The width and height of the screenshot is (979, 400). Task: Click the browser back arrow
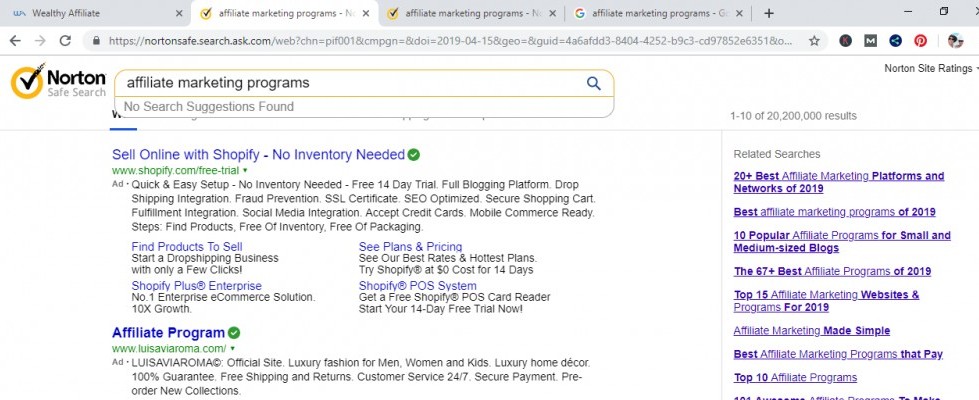tap(15, 41)
